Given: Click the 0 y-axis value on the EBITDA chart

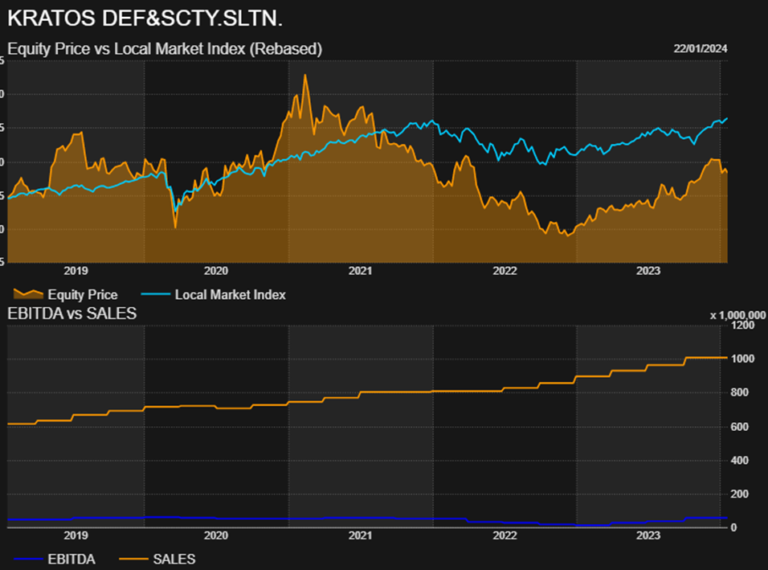Looking at the screenshot, I should coord(734,528).
